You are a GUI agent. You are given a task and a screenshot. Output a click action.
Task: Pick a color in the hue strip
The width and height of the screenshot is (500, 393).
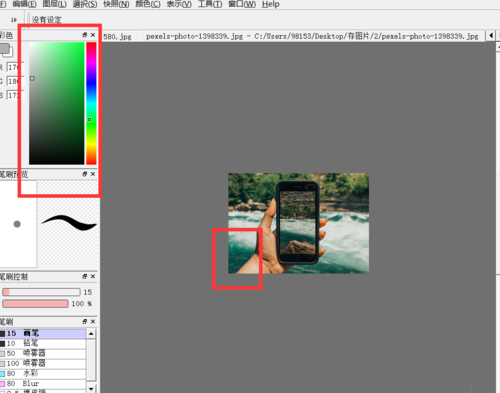(91, 103)
